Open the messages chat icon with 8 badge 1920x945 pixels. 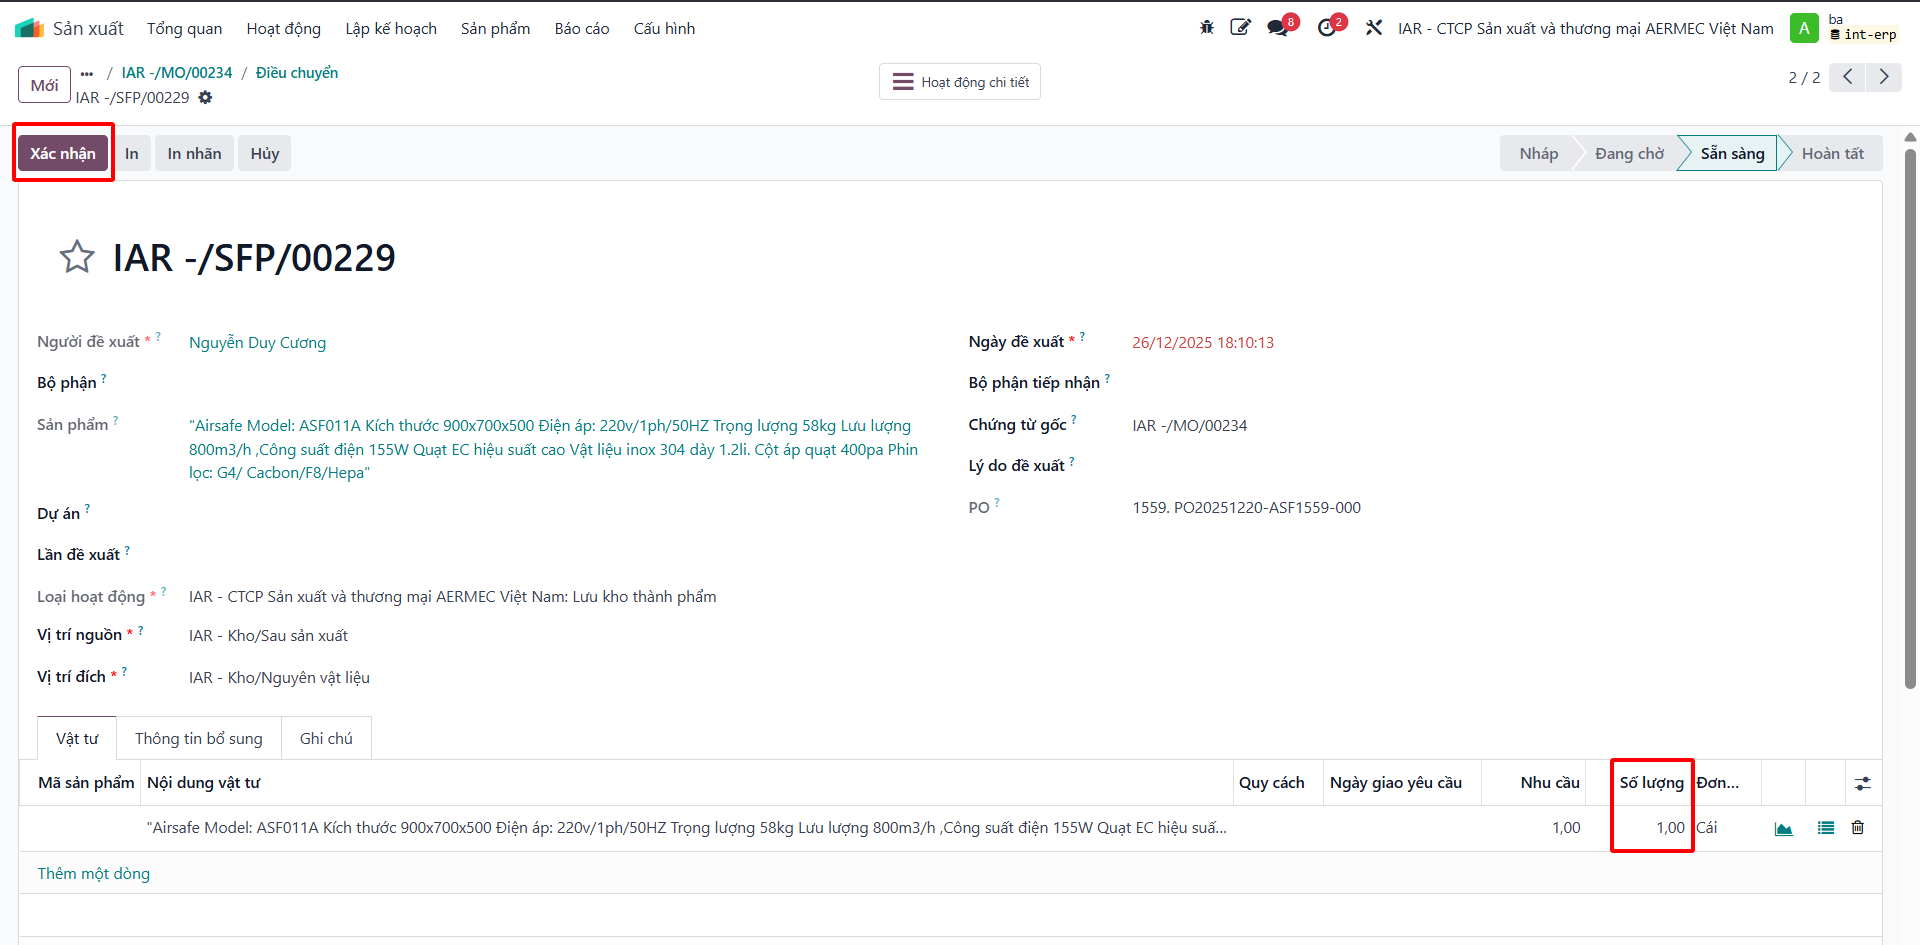point(1277,28)
